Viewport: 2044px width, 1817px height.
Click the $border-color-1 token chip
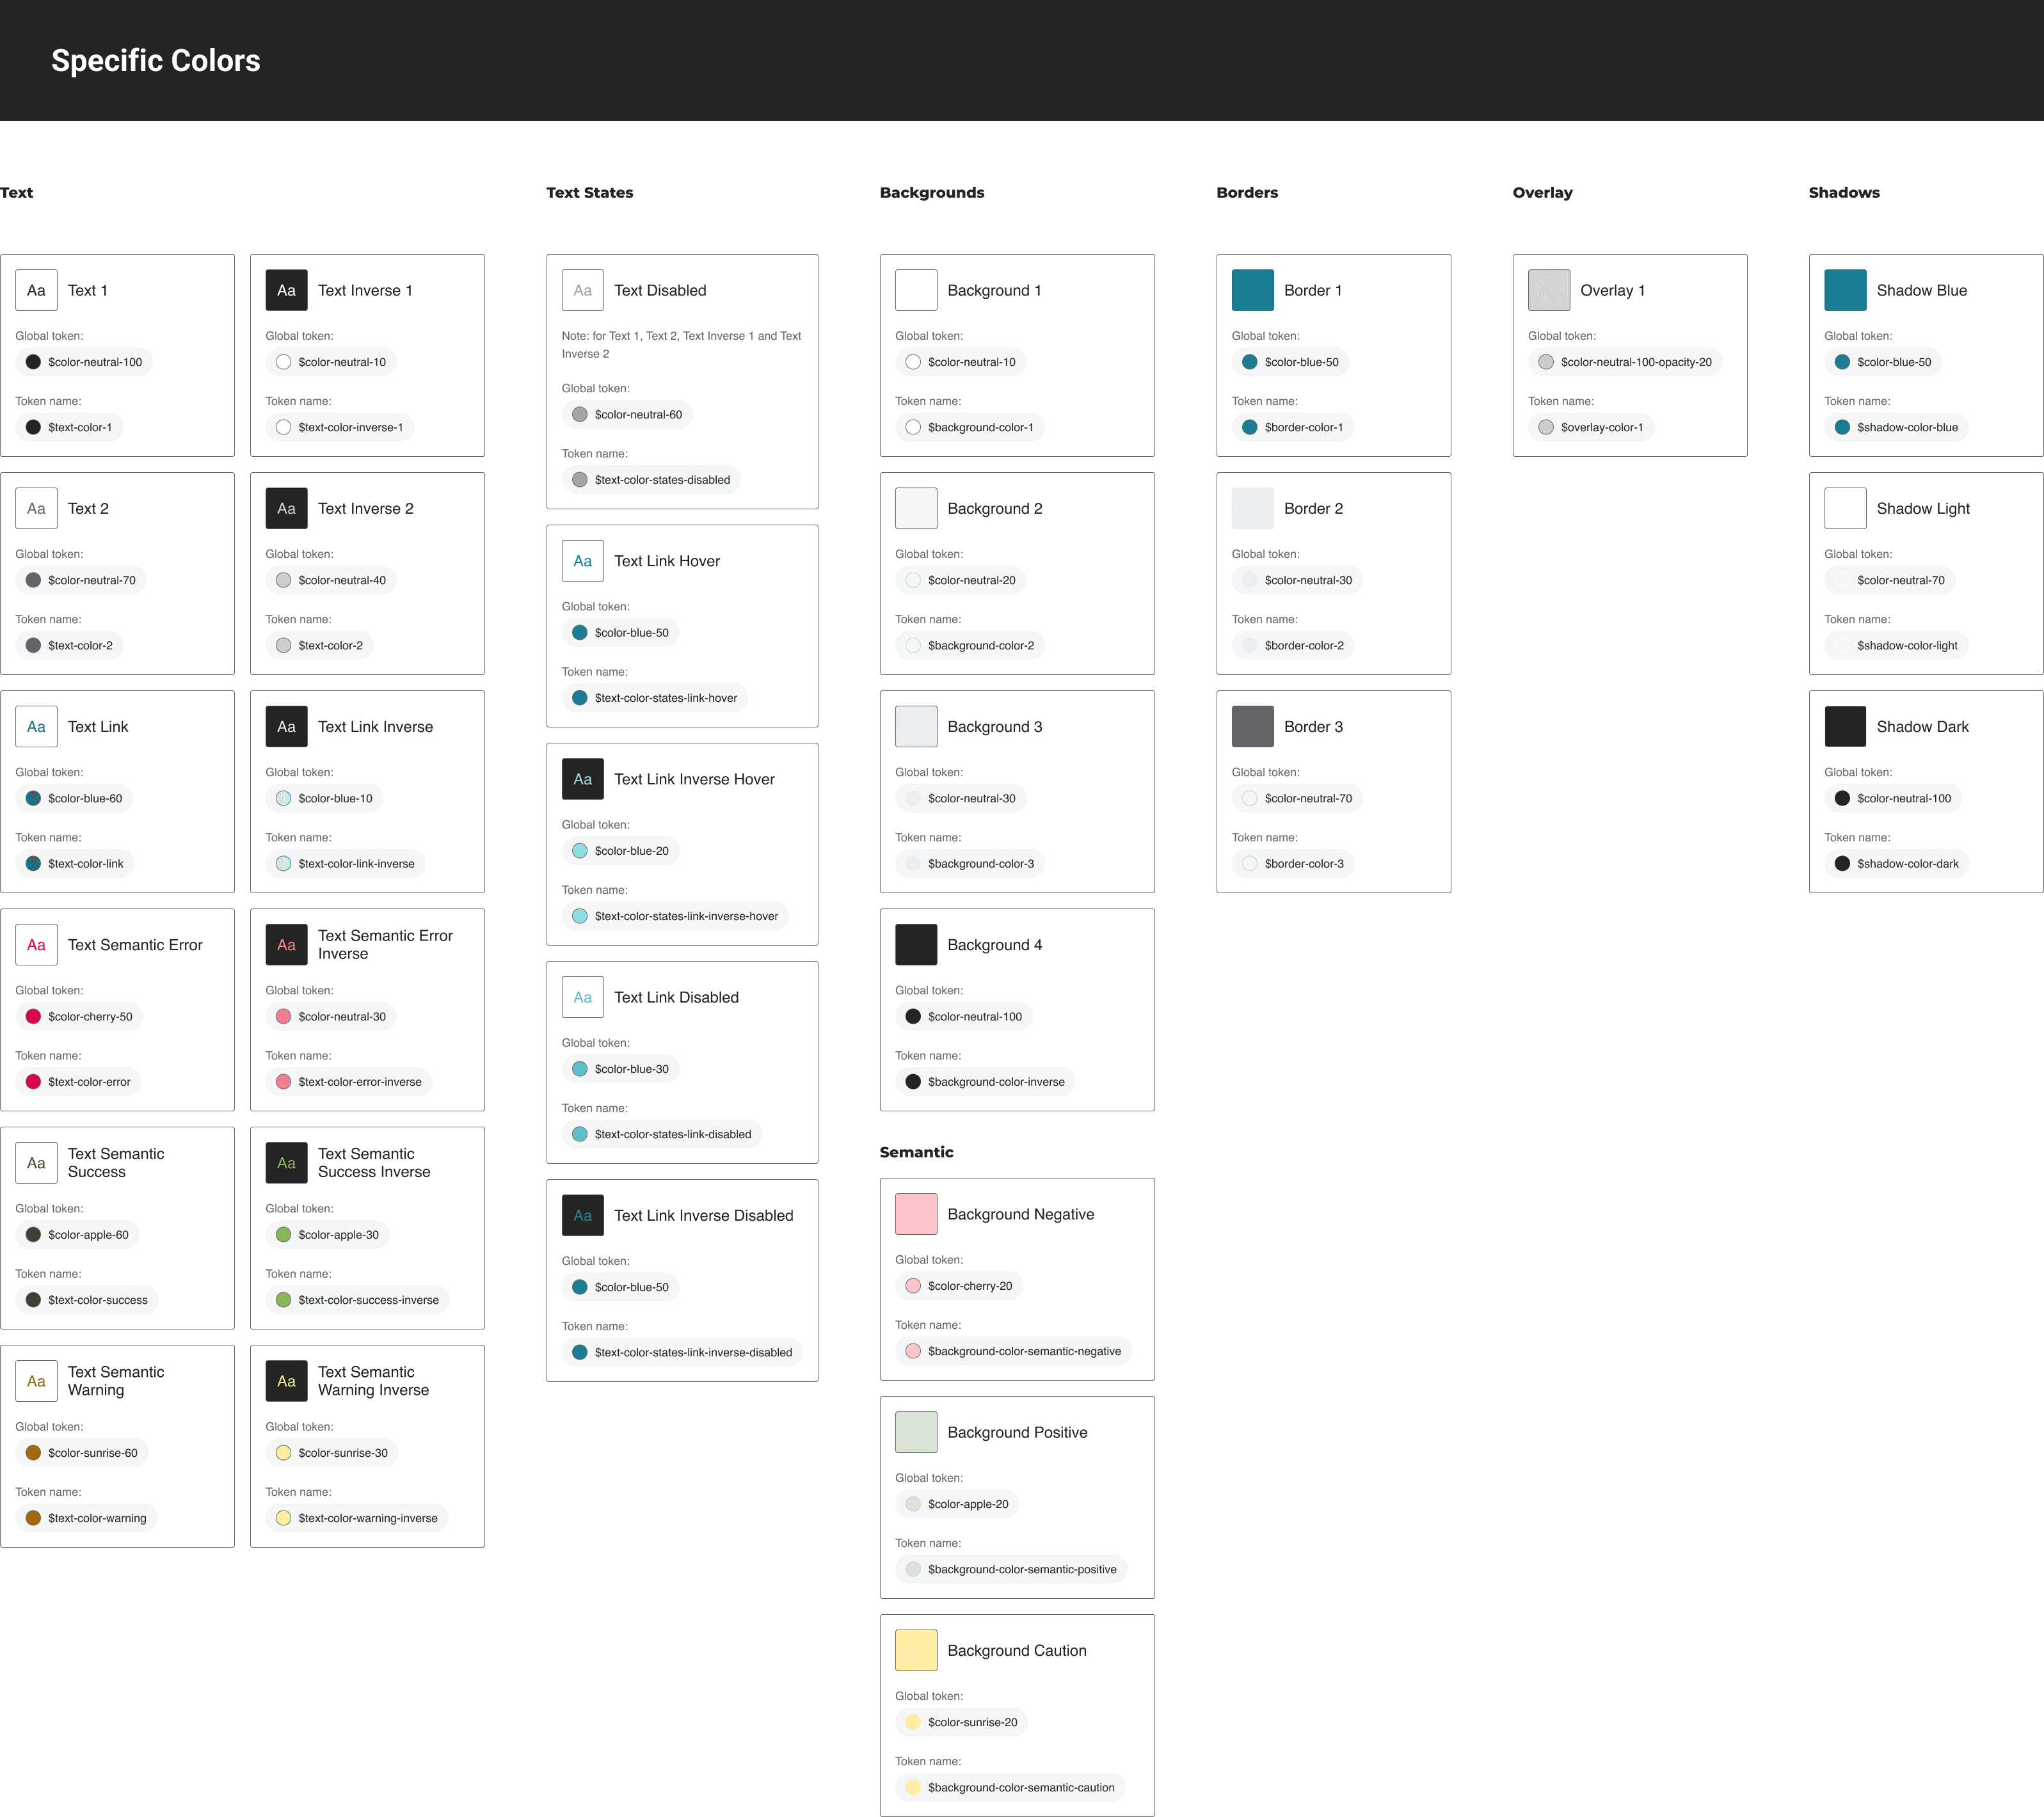click(x=1293, y=427)
